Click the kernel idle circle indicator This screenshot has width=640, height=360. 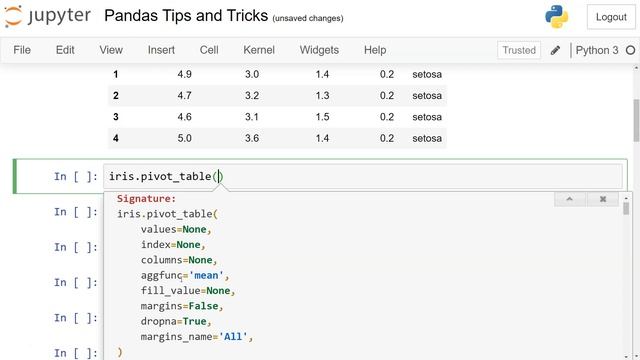pyautogui.click(x=631, y=50)
